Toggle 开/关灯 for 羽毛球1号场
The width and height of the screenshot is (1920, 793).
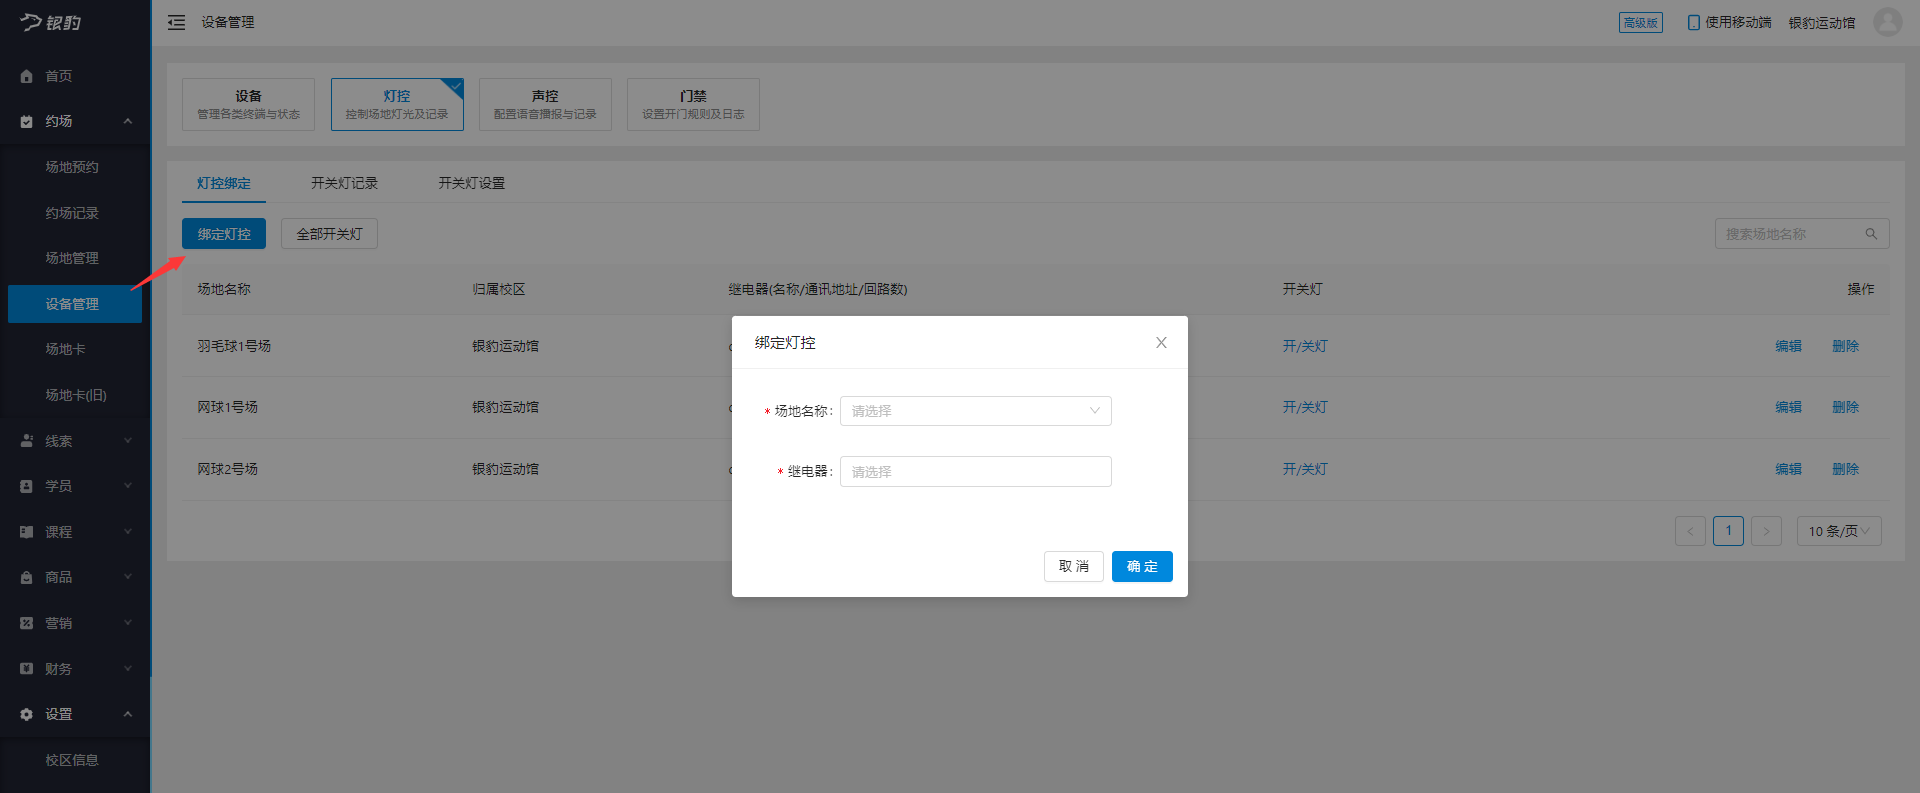(1305, 346)
